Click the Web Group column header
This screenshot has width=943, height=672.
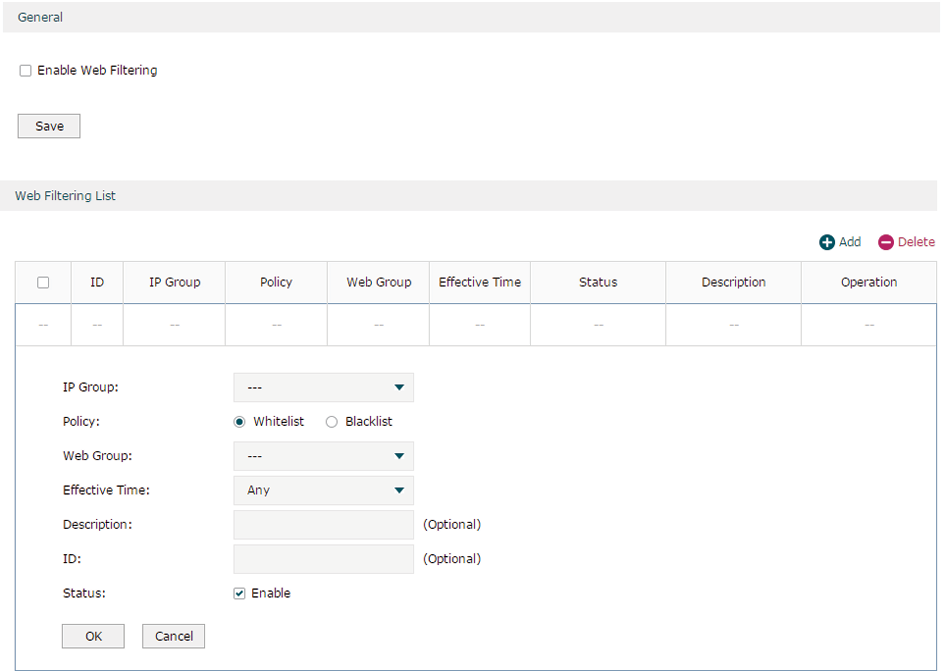click(378, 282)
